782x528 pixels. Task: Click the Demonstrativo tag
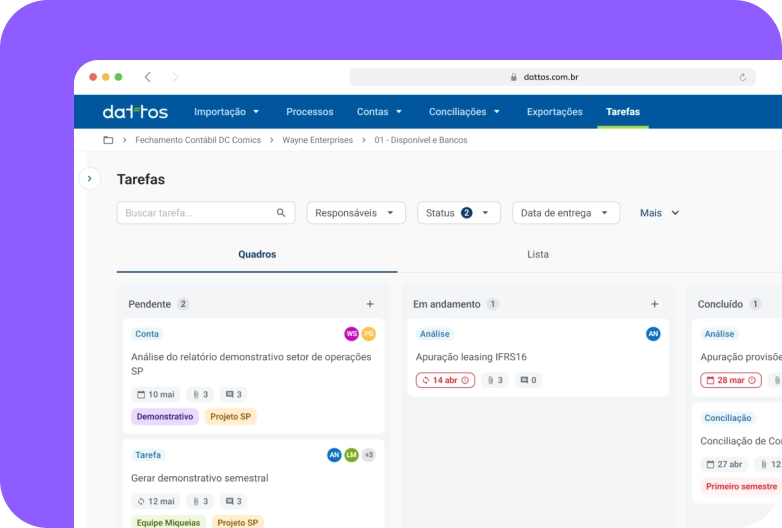[x=165, y=416]
